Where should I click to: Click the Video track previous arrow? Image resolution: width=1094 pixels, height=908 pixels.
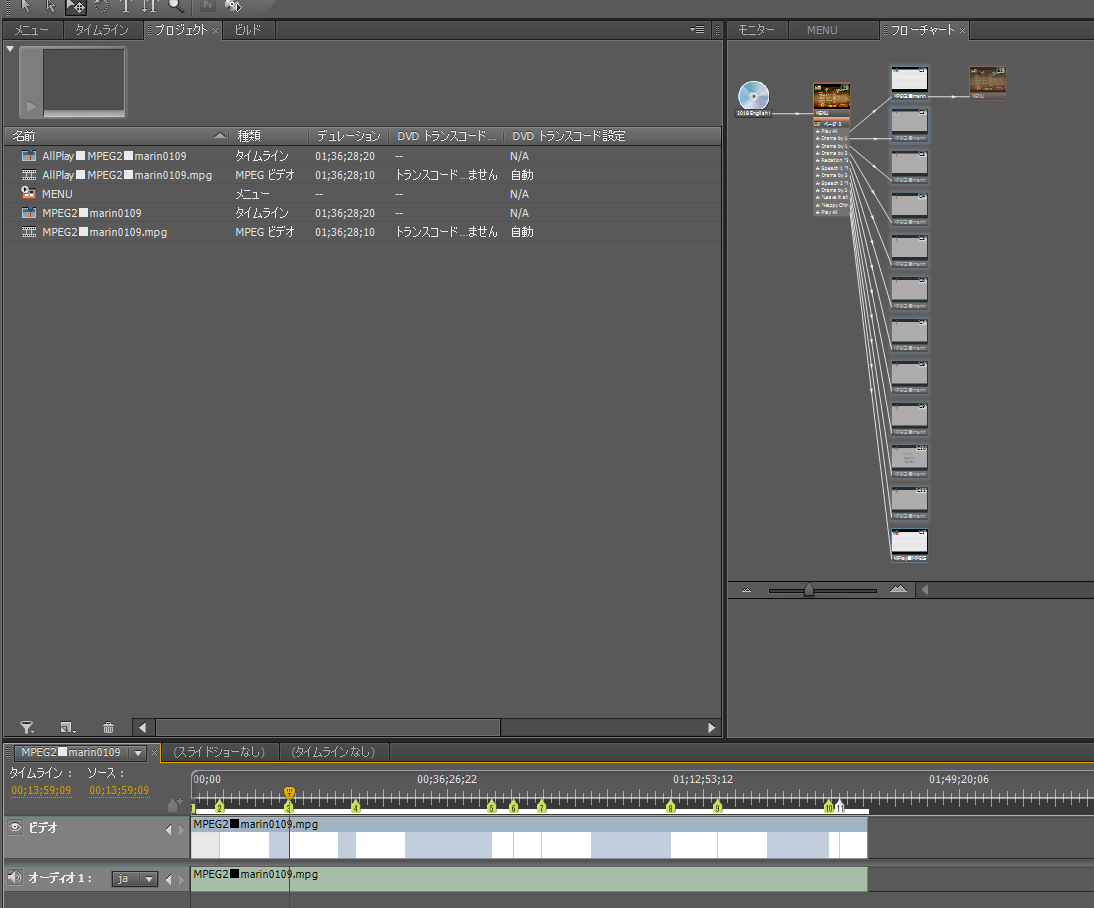(x=168, y=829)
